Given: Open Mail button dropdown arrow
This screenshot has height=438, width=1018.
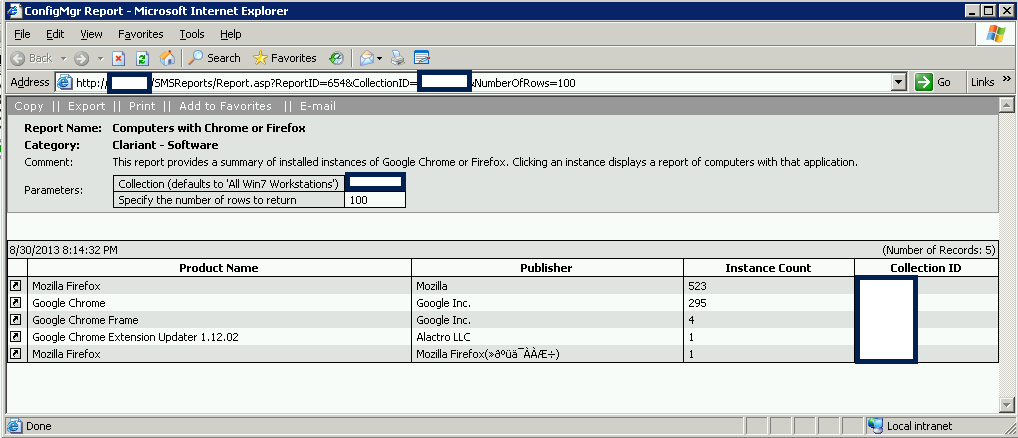Looking at the screenshot, I should click(x=379, y=58).
